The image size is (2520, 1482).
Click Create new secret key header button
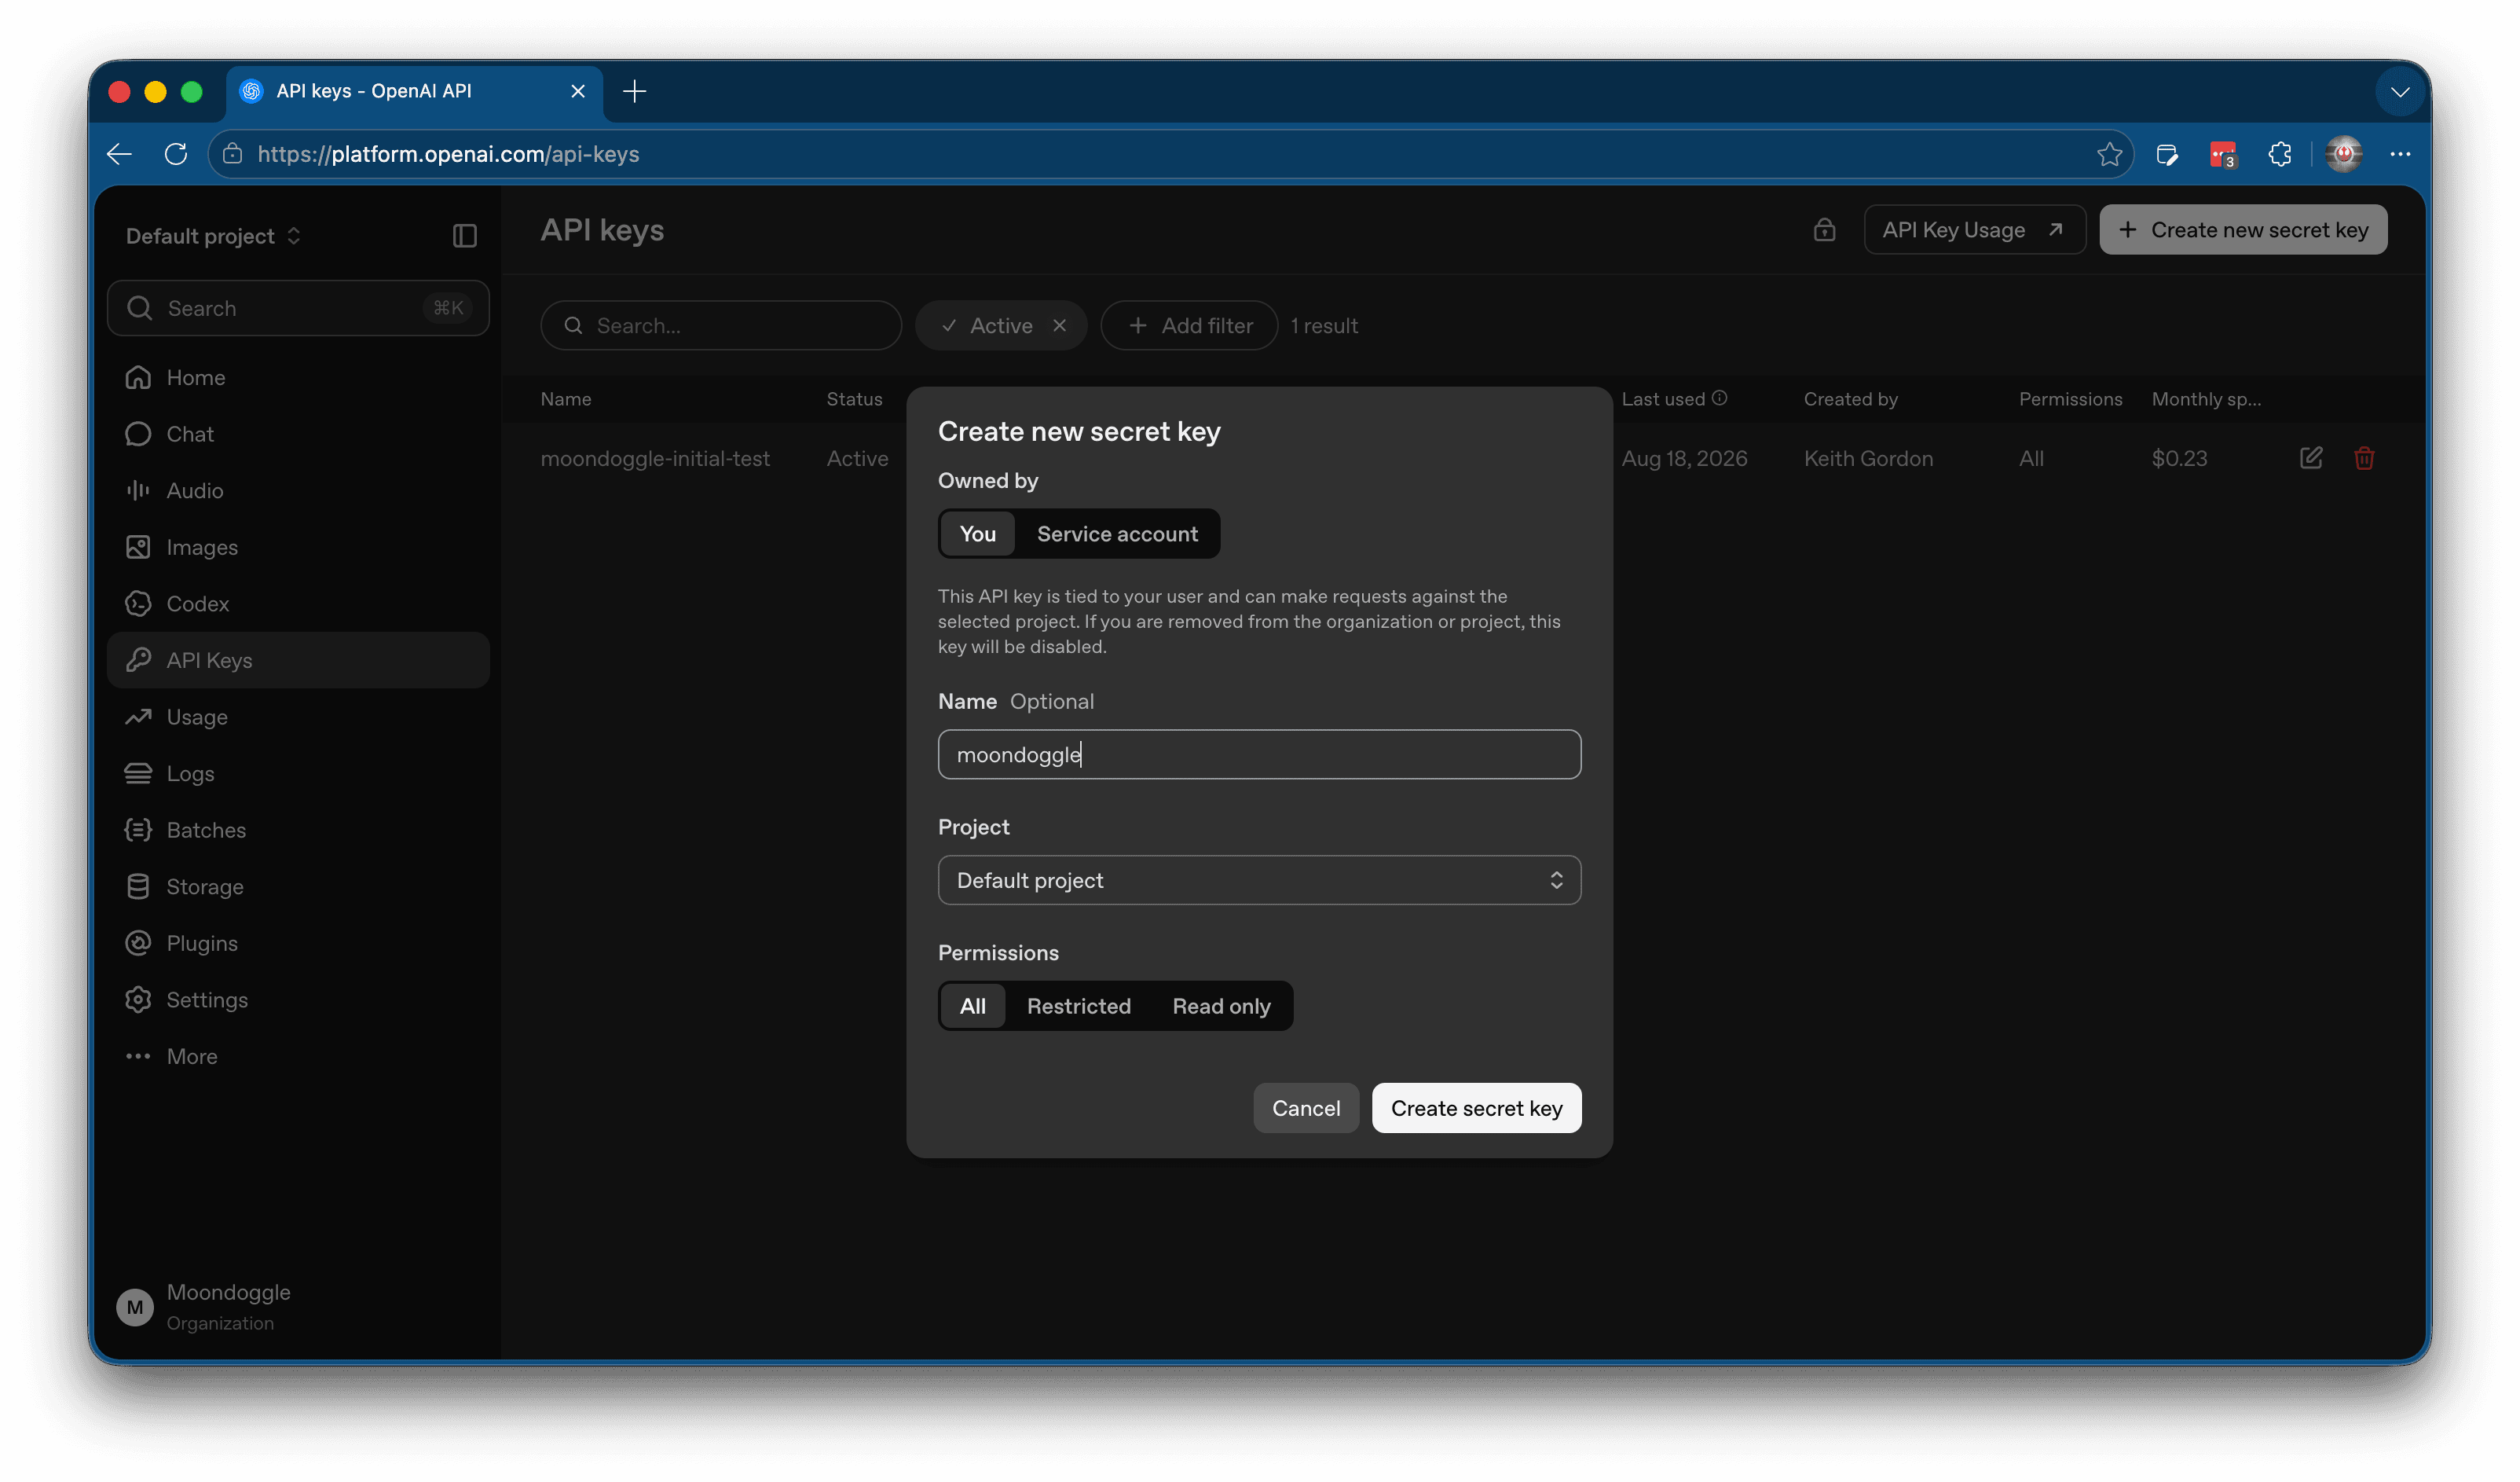2243,230
